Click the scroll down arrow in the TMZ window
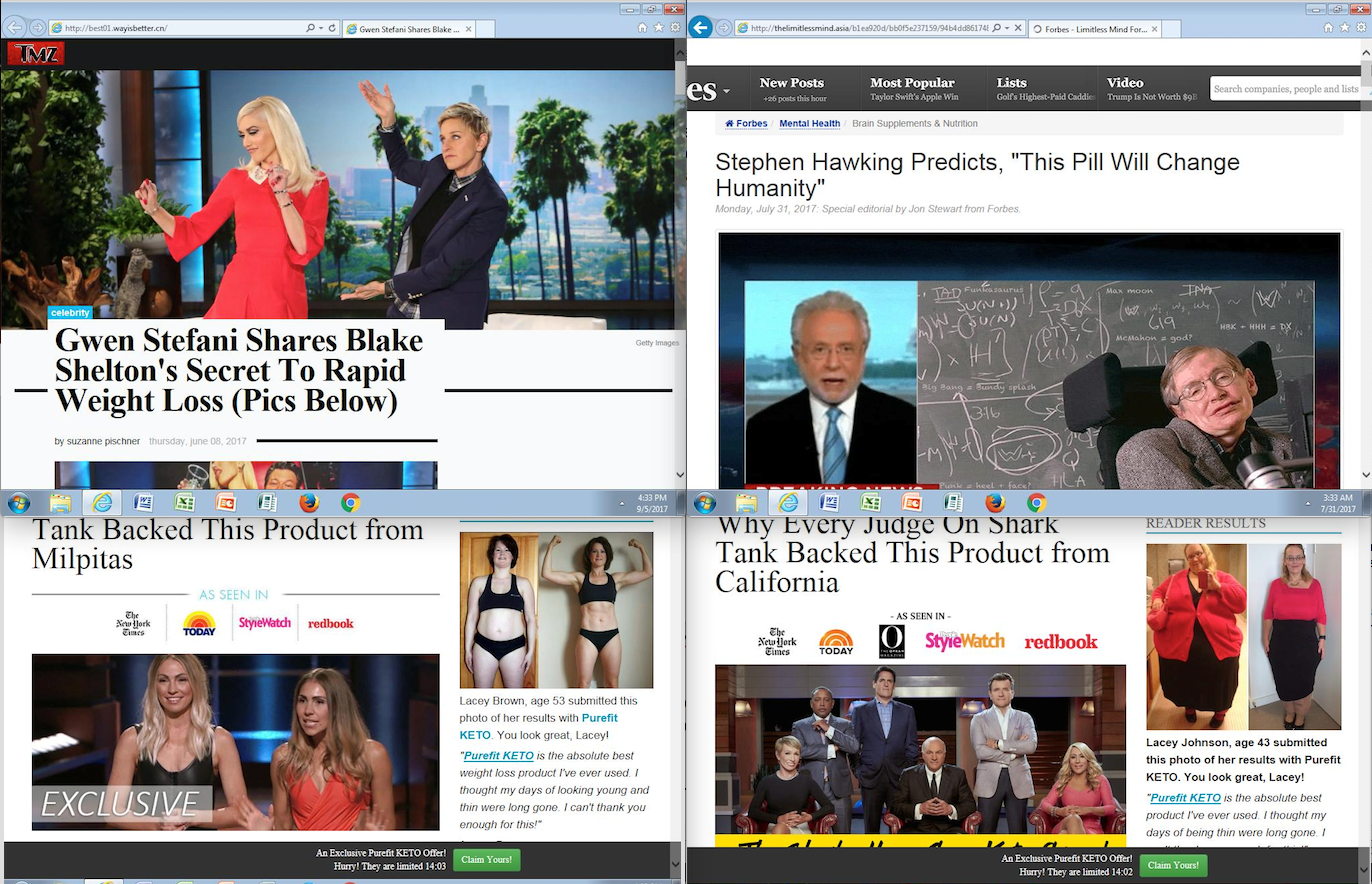Viewport: 1372px width, 884px height. point(680,476)
